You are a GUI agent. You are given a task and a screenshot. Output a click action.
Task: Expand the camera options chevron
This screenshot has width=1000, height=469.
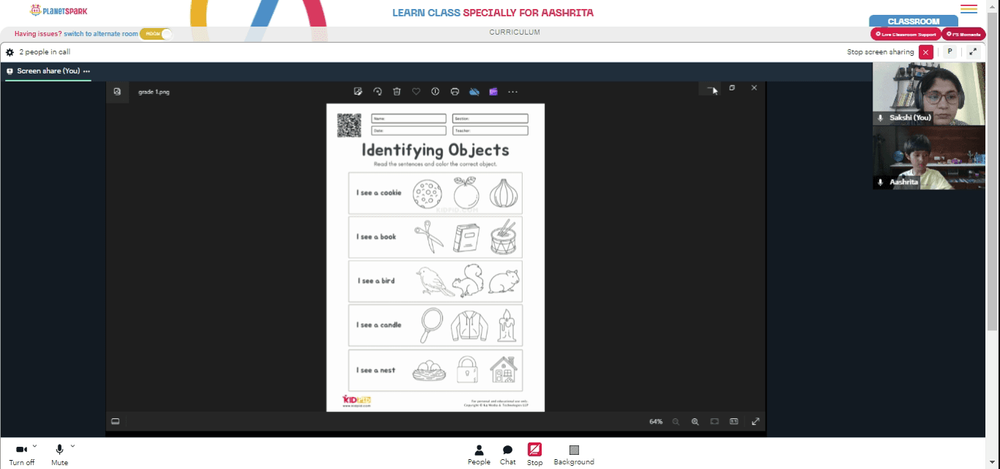point(34,445)
